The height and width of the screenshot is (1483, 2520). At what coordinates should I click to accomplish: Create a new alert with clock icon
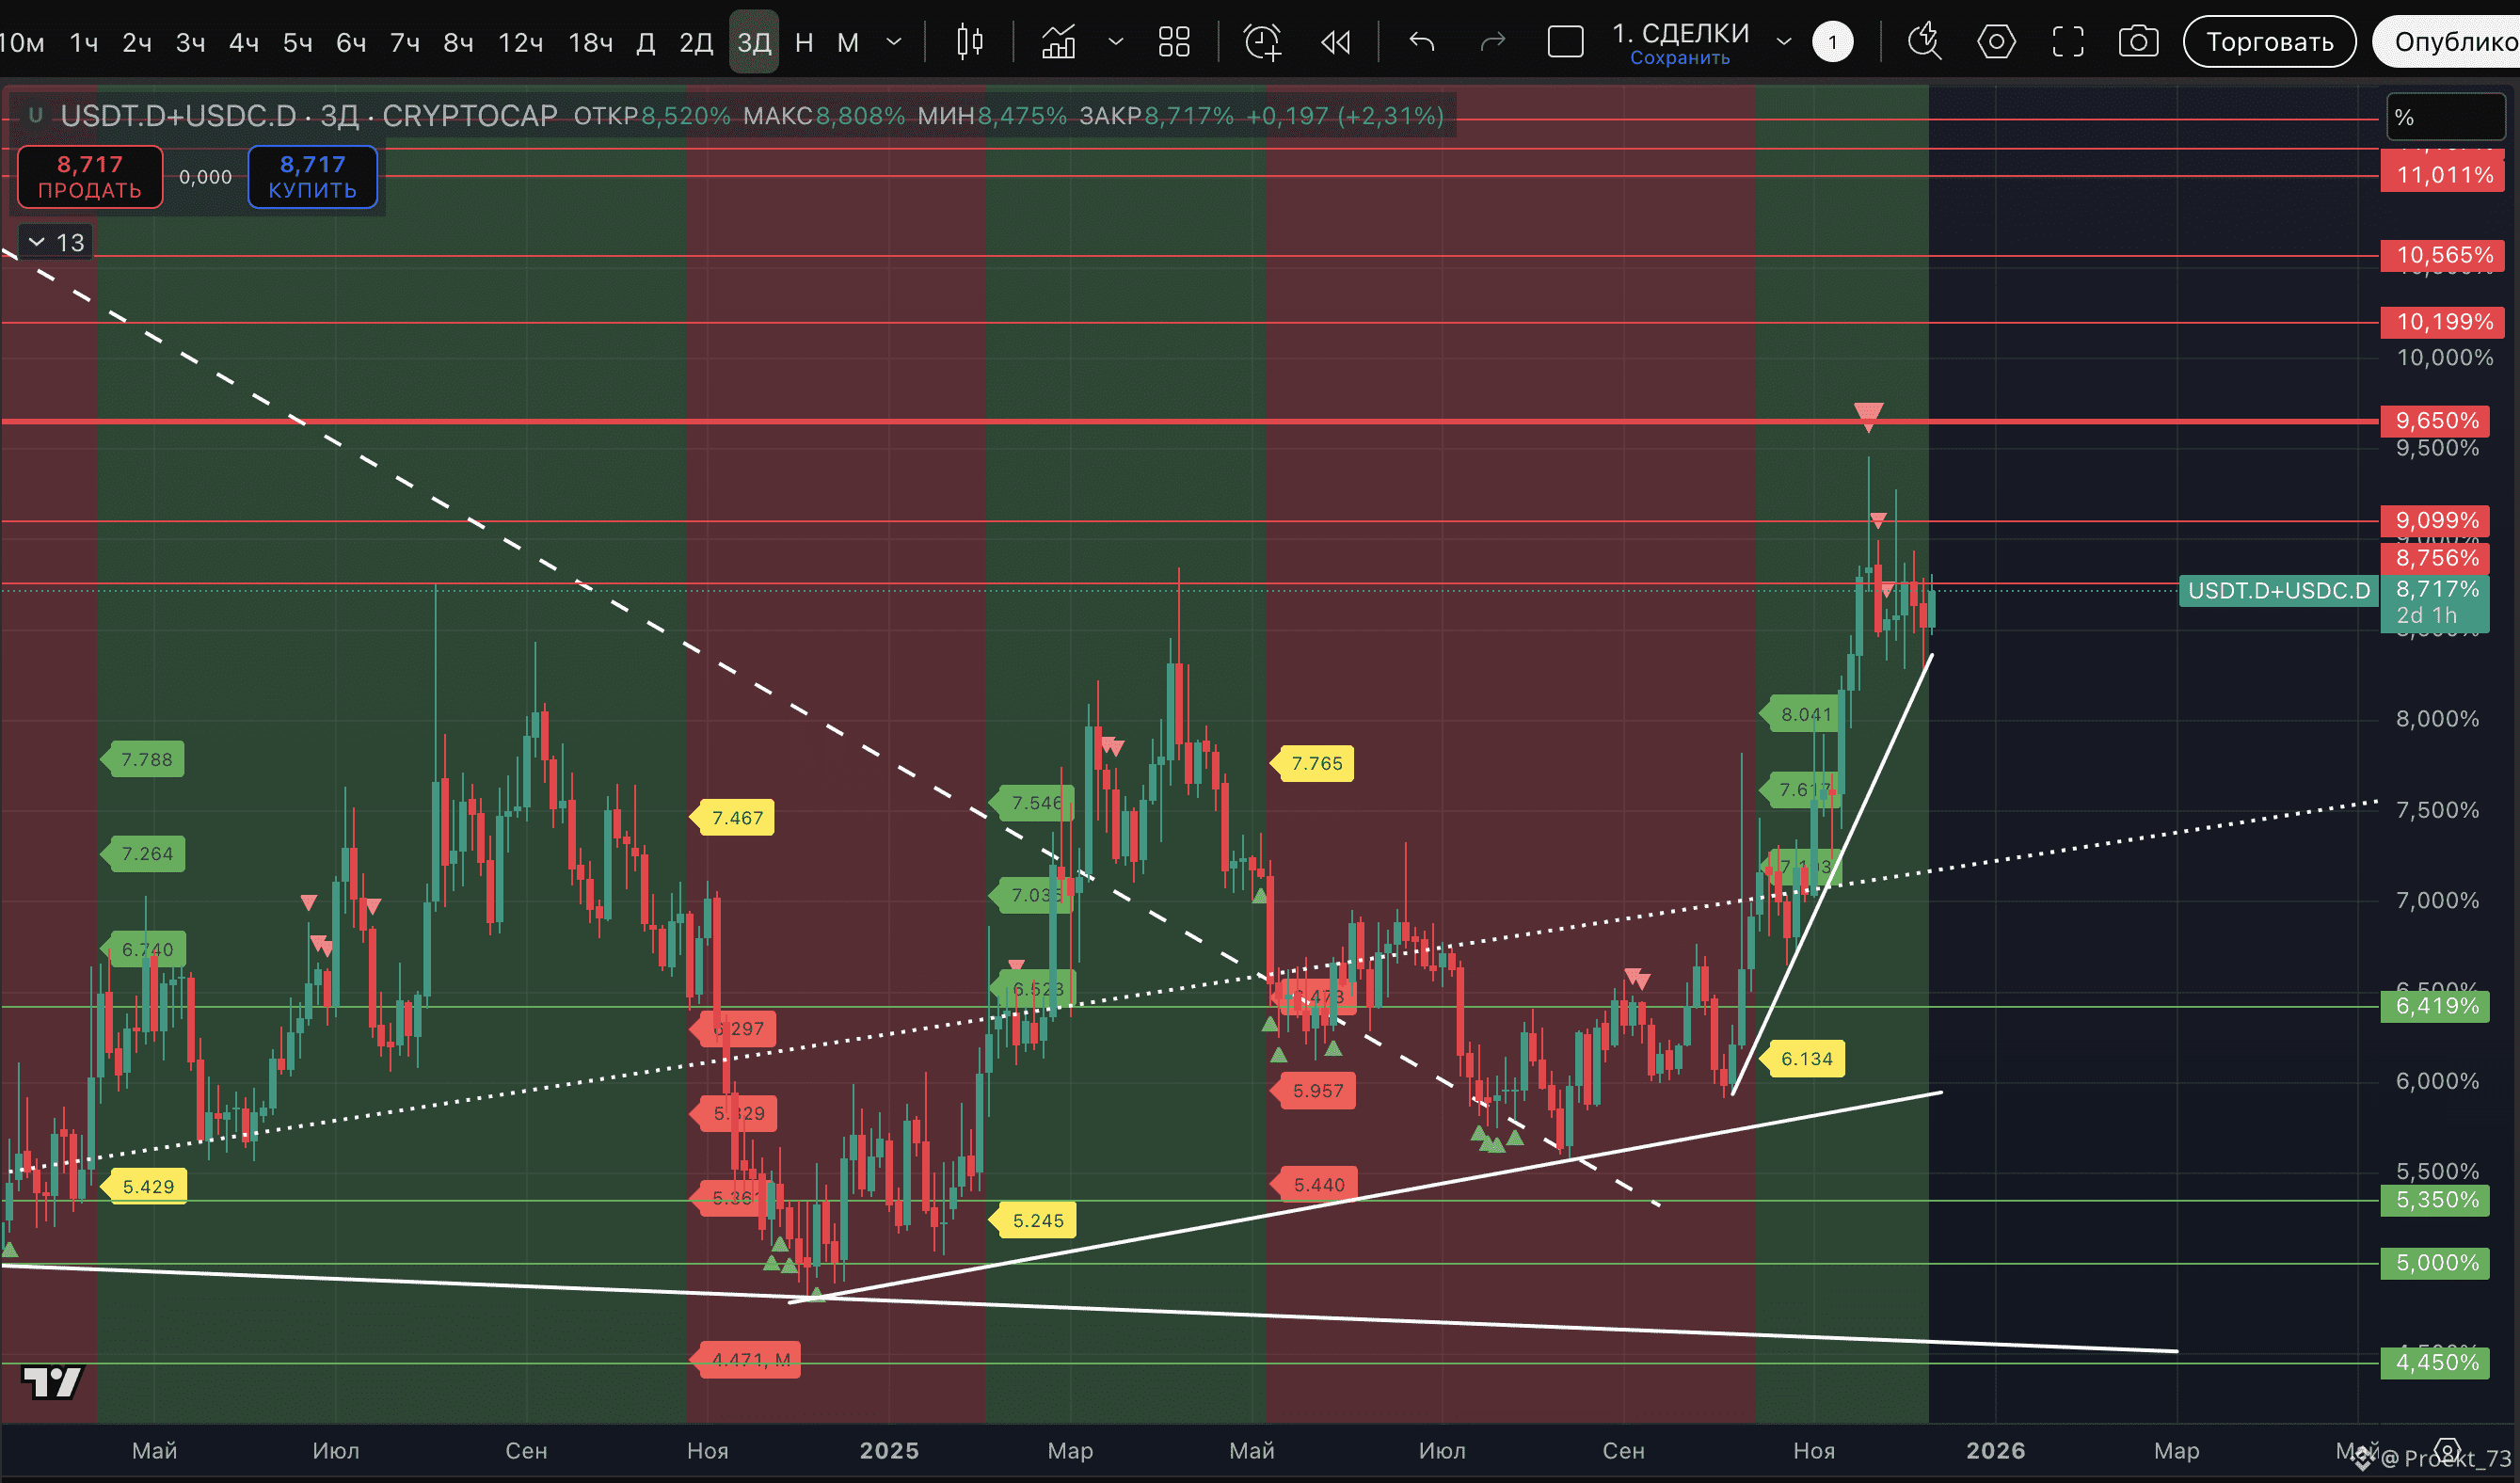coord(1262,42)
